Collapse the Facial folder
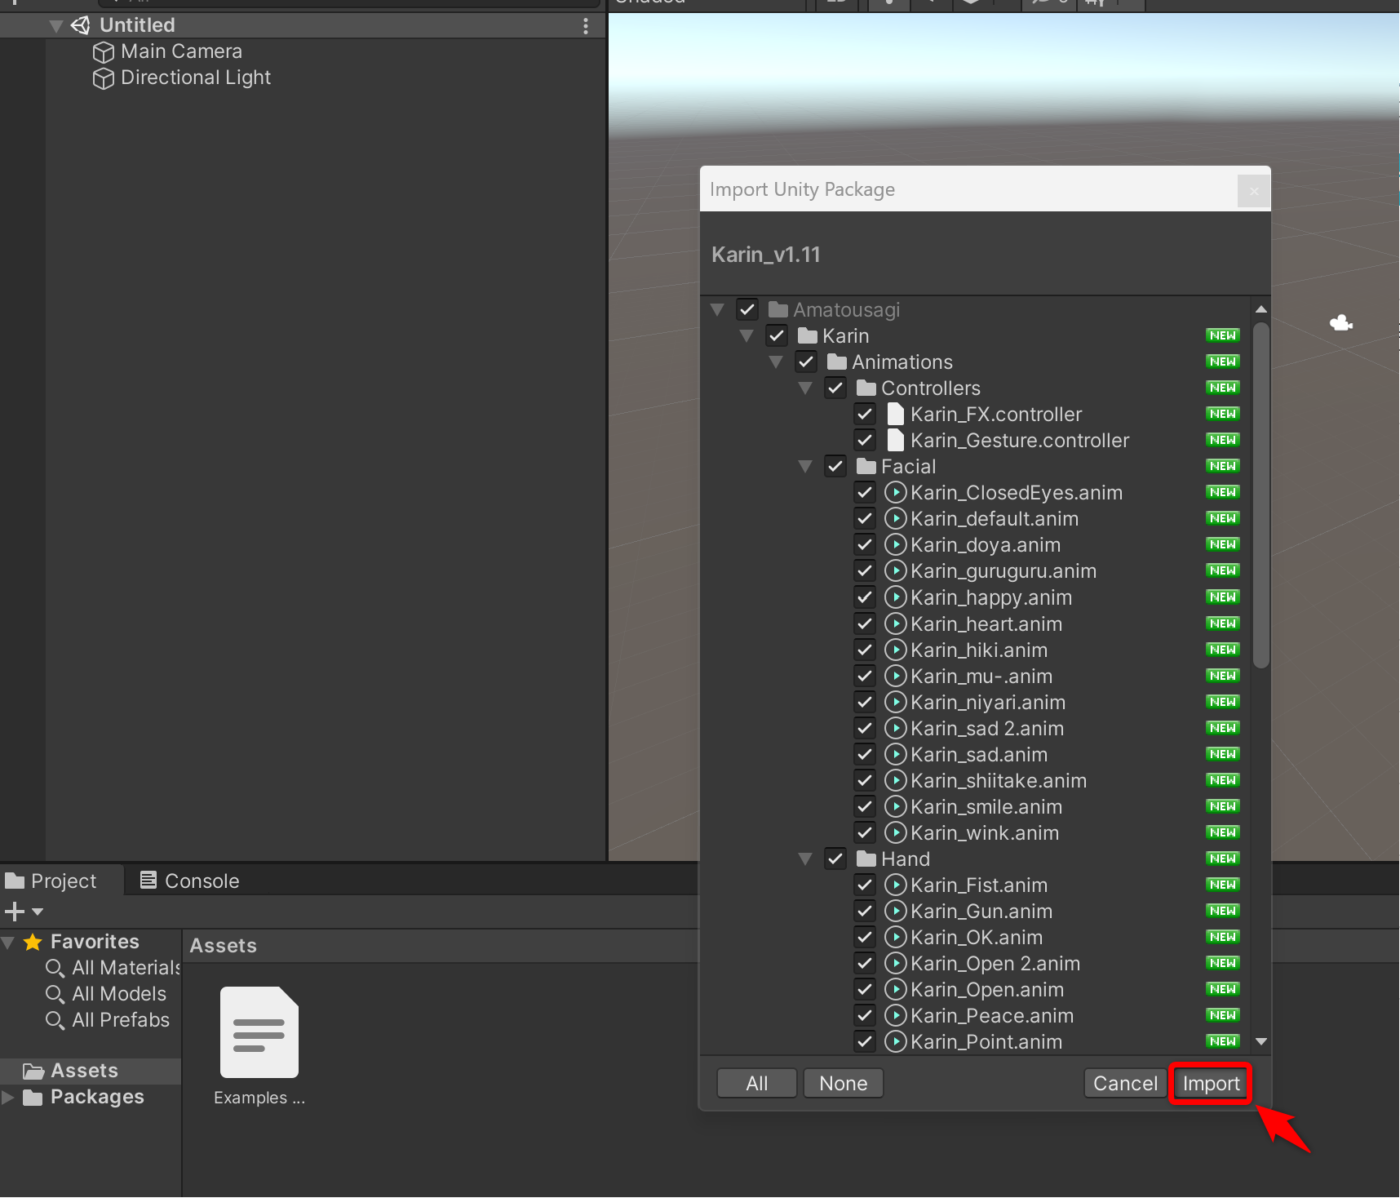 [x=805, y=466]
